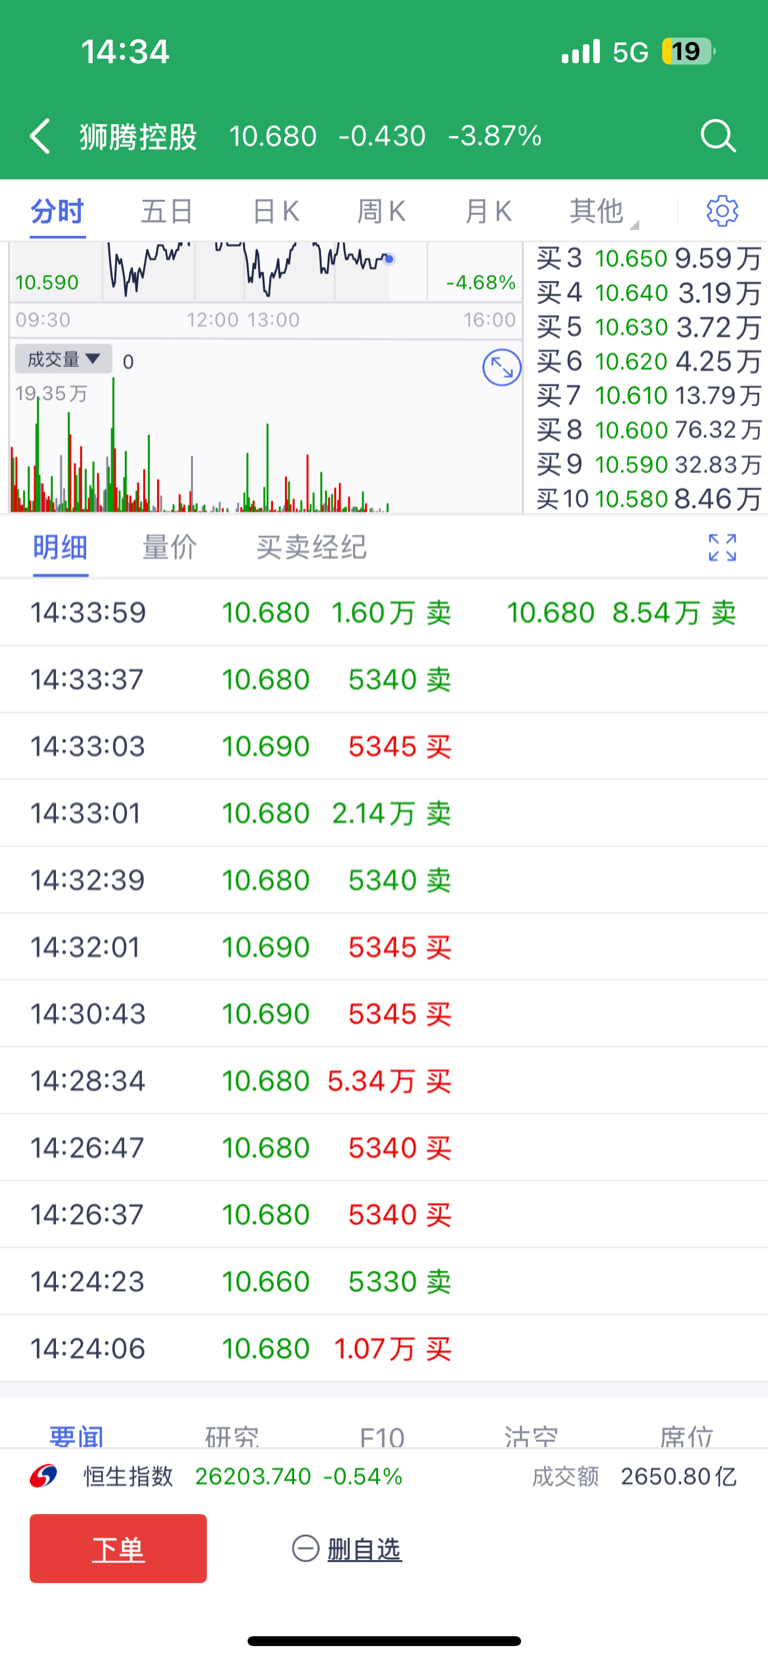This screenshot has width=768, height=1663.
Task: Open stock search with magnifier icon
Action: tap(717, 136)
